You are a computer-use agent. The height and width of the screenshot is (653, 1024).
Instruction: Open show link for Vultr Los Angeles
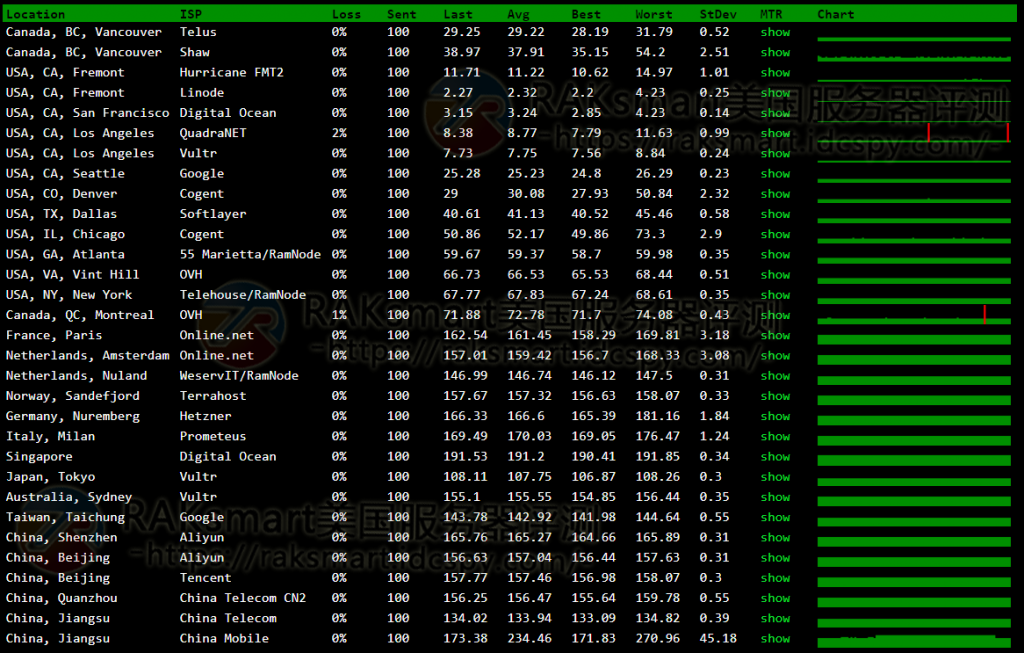(775, 153)
